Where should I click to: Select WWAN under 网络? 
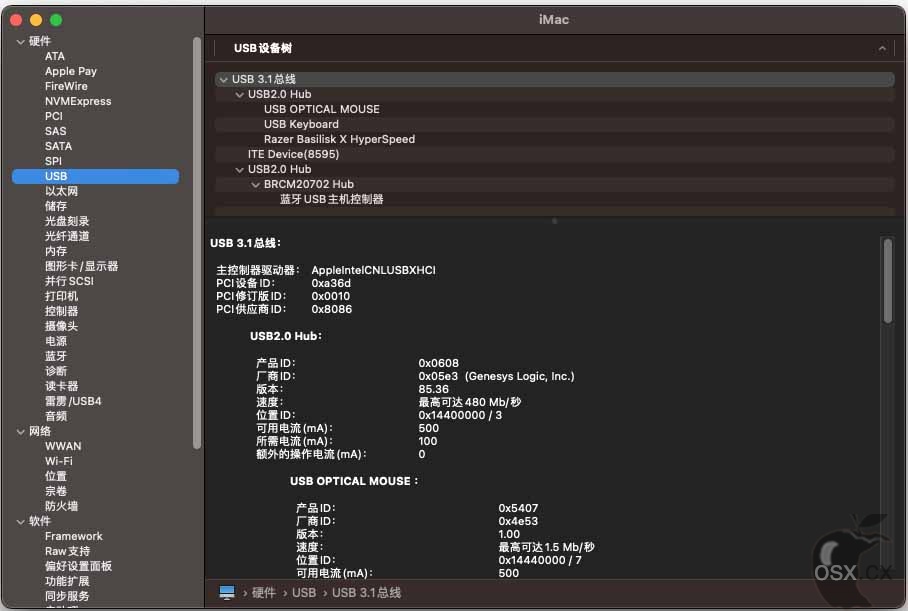63,447
